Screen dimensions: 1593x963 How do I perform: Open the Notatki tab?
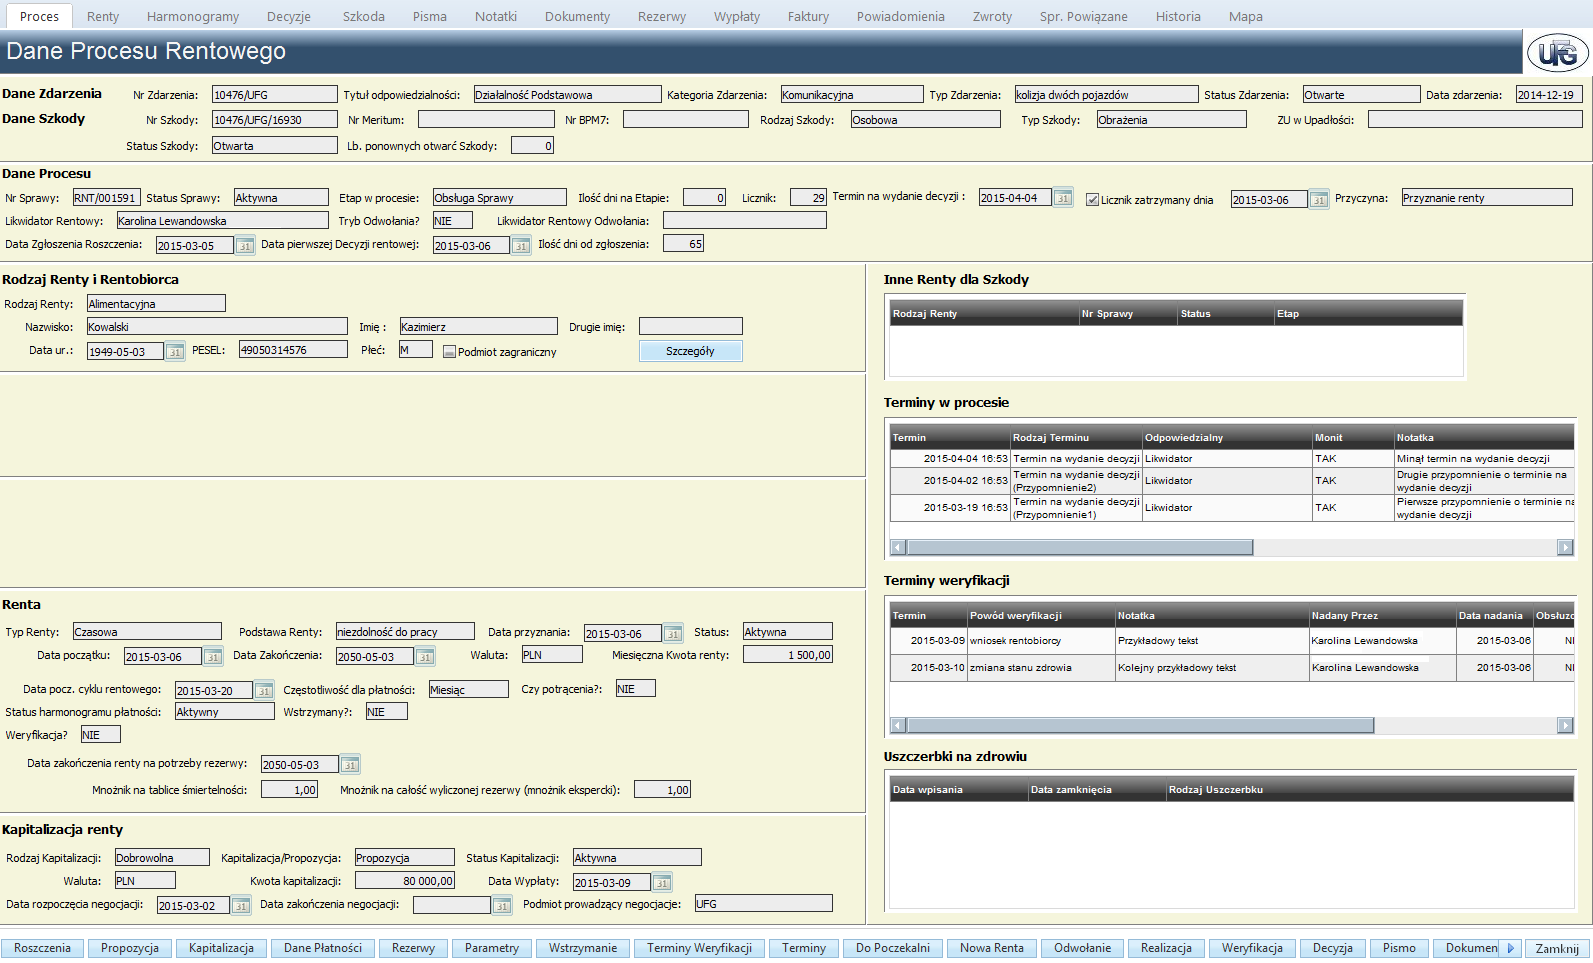(496, 16)
